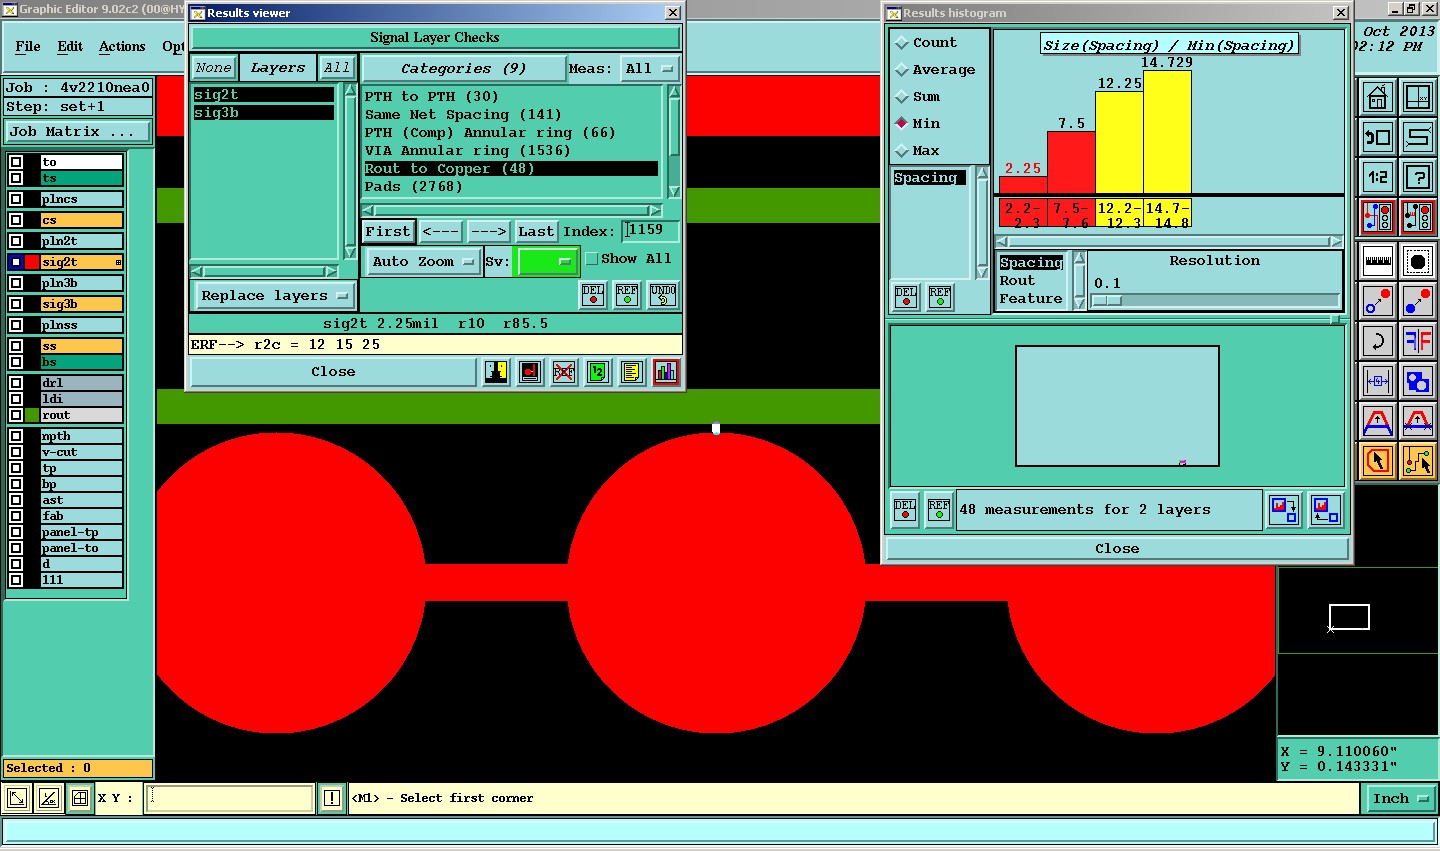The image size is (1440, 851).
Task: Open the Job Matrix button menu
Action: [78, 132]
